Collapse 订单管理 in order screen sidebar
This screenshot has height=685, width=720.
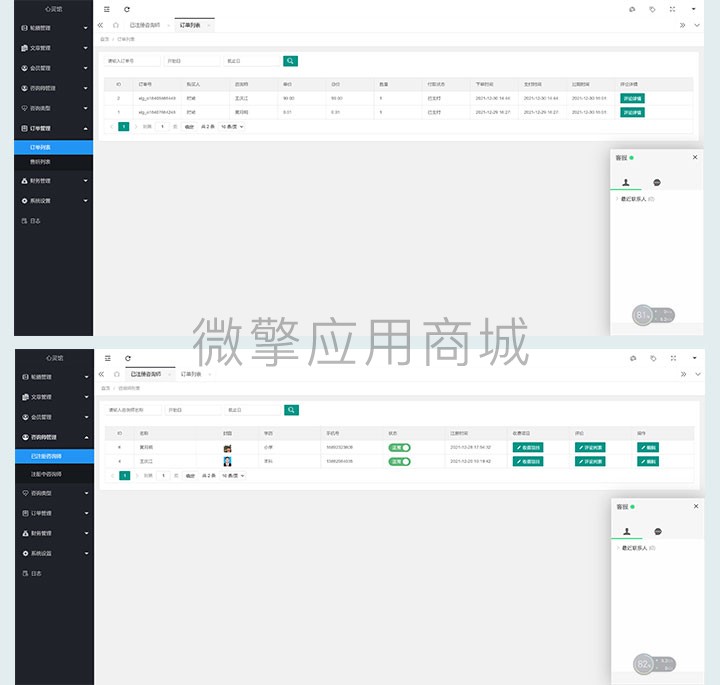pos(53,129)
